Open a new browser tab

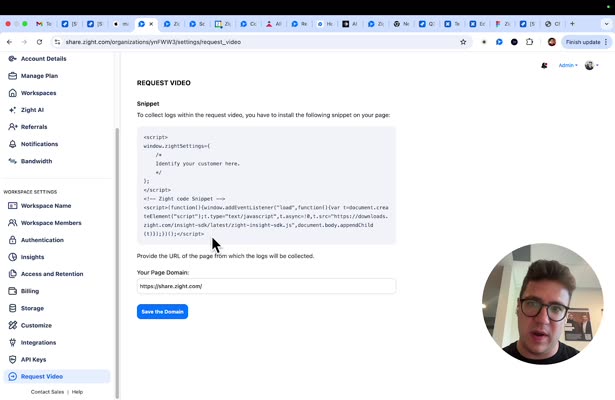point(572,24)
